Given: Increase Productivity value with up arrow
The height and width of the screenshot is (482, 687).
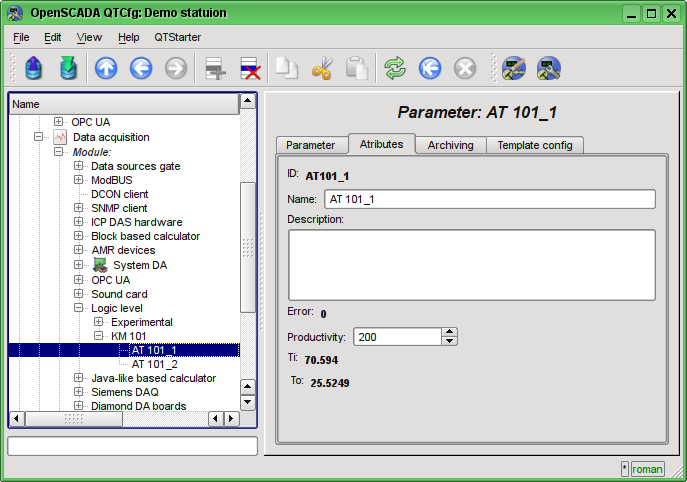Looking at the screenshot, I should 450,332.
